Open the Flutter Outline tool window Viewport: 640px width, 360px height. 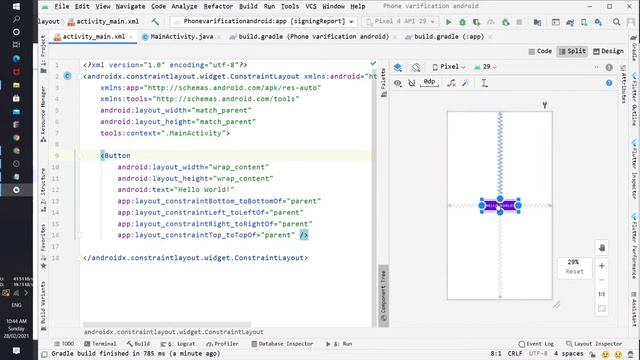634,99
